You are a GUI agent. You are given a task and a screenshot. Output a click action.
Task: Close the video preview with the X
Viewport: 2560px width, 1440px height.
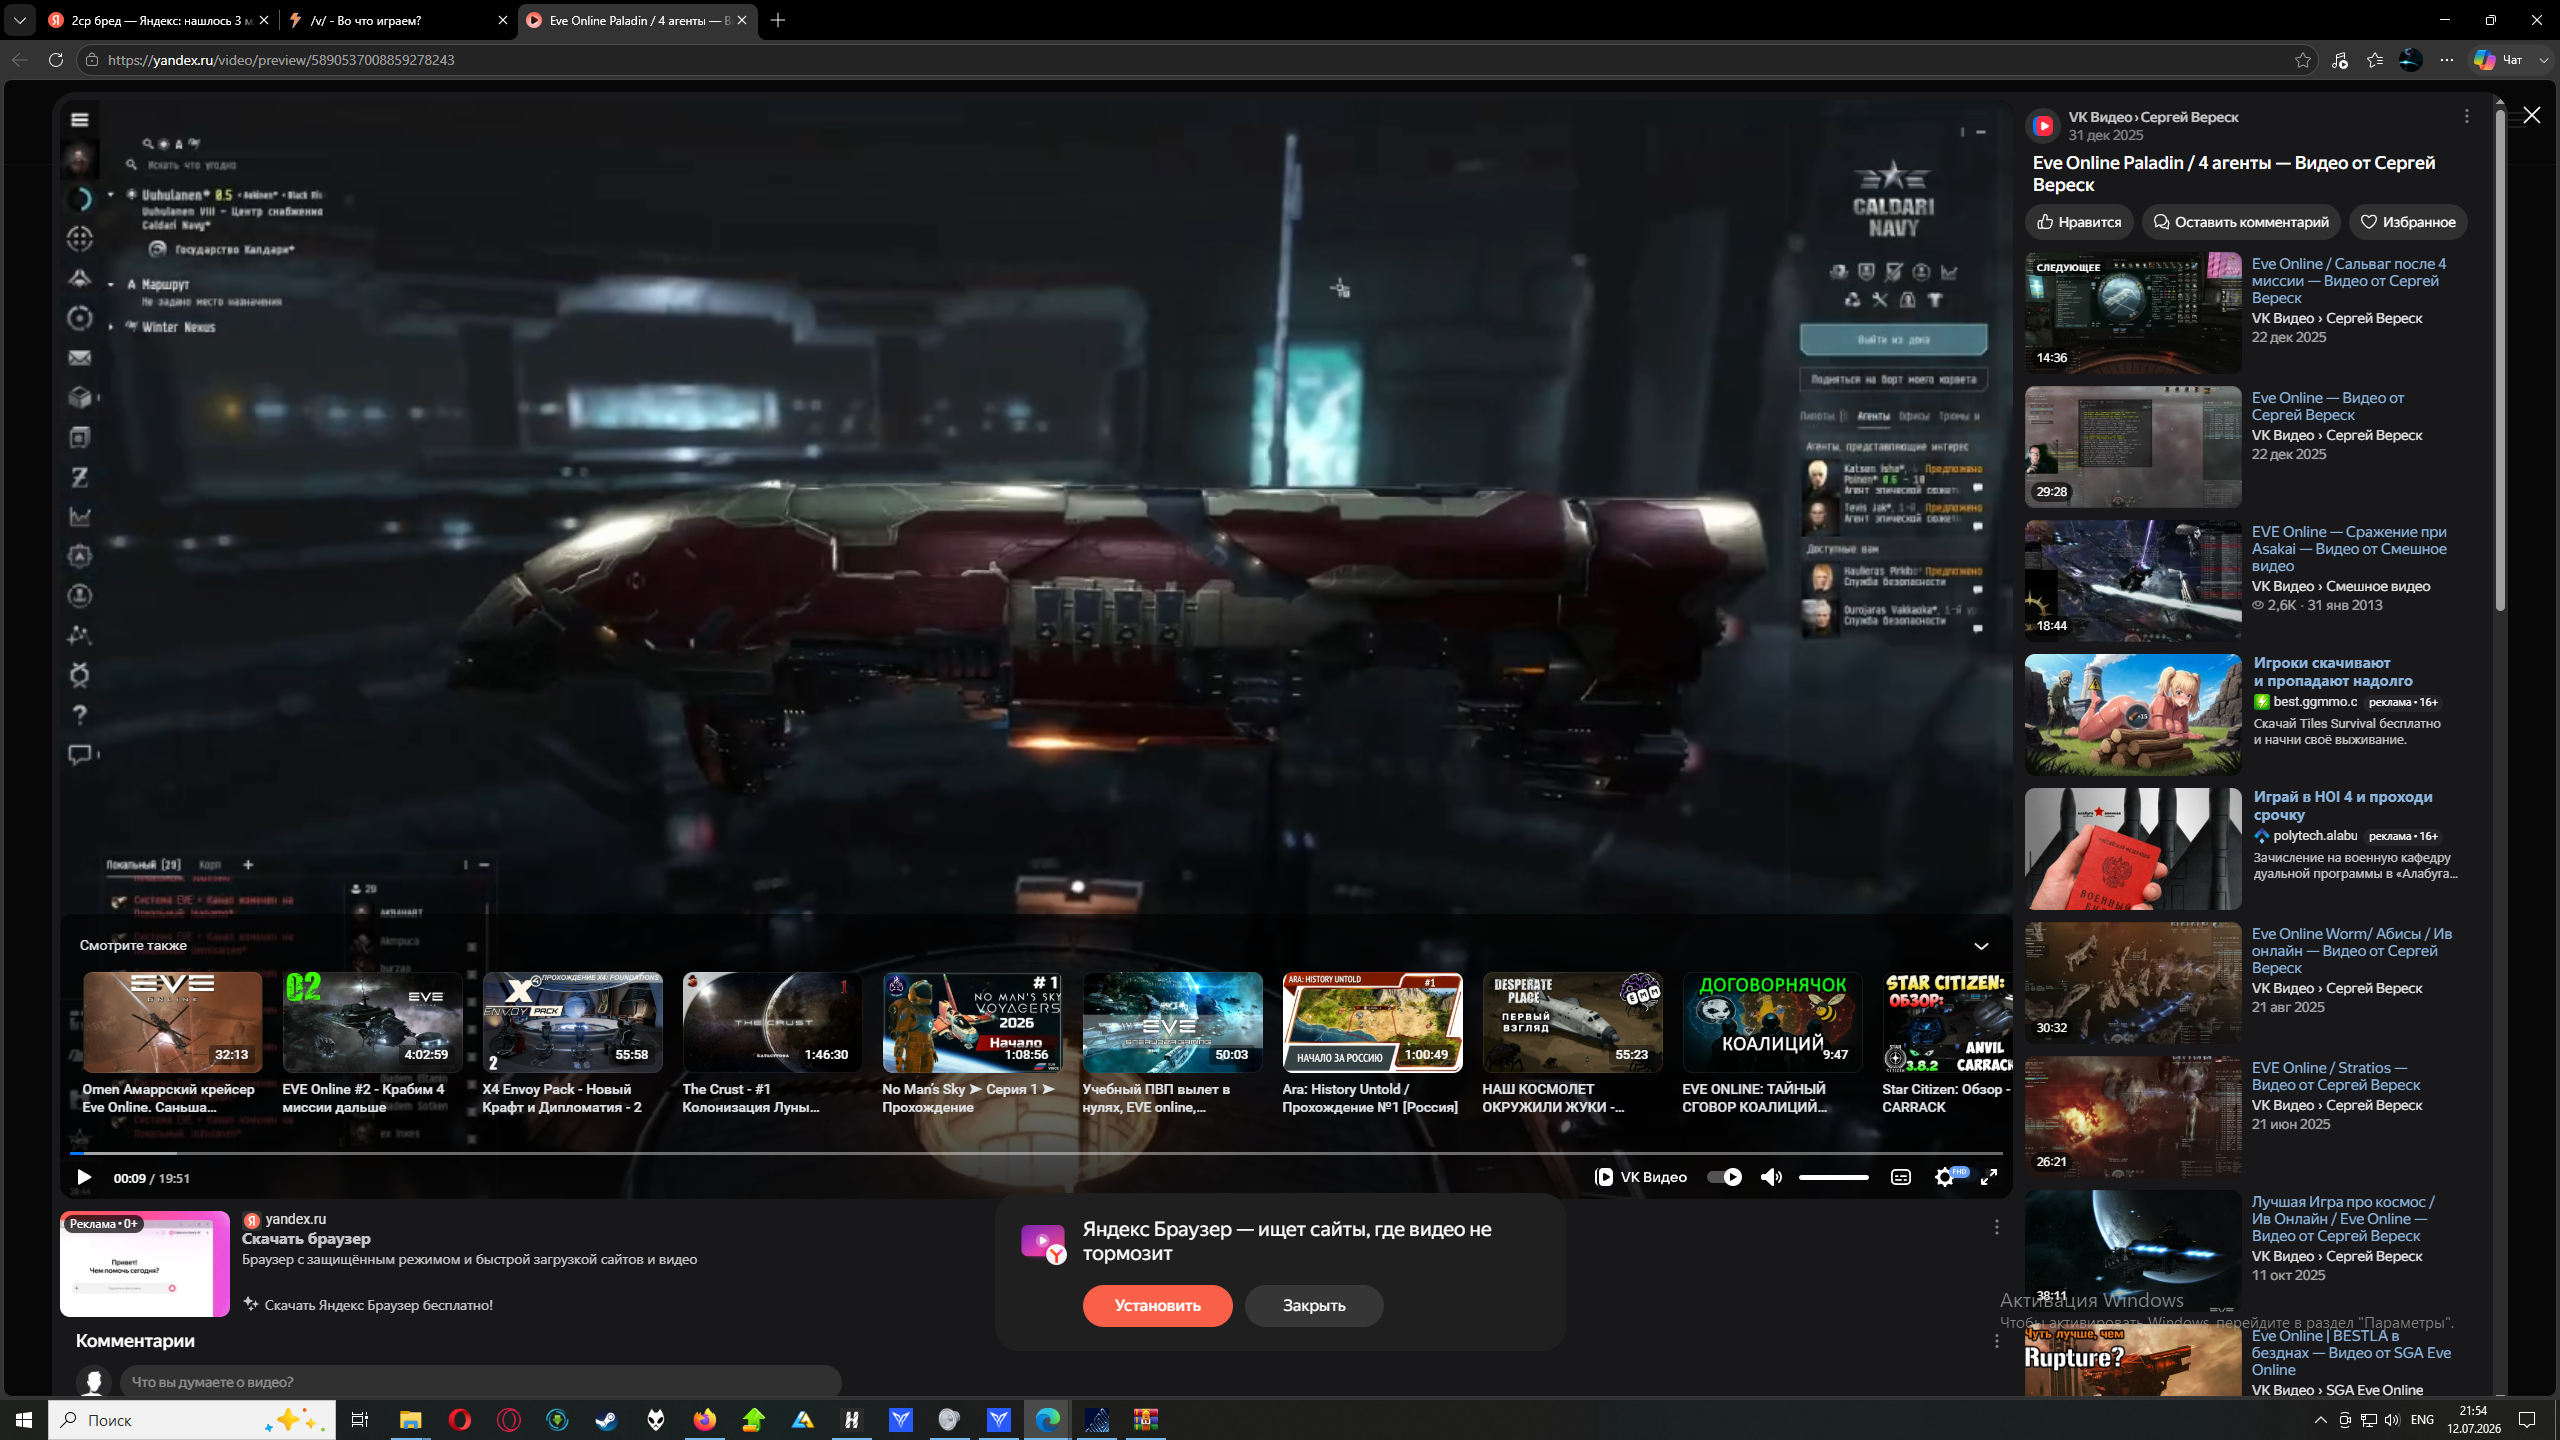click(2531, 116)
